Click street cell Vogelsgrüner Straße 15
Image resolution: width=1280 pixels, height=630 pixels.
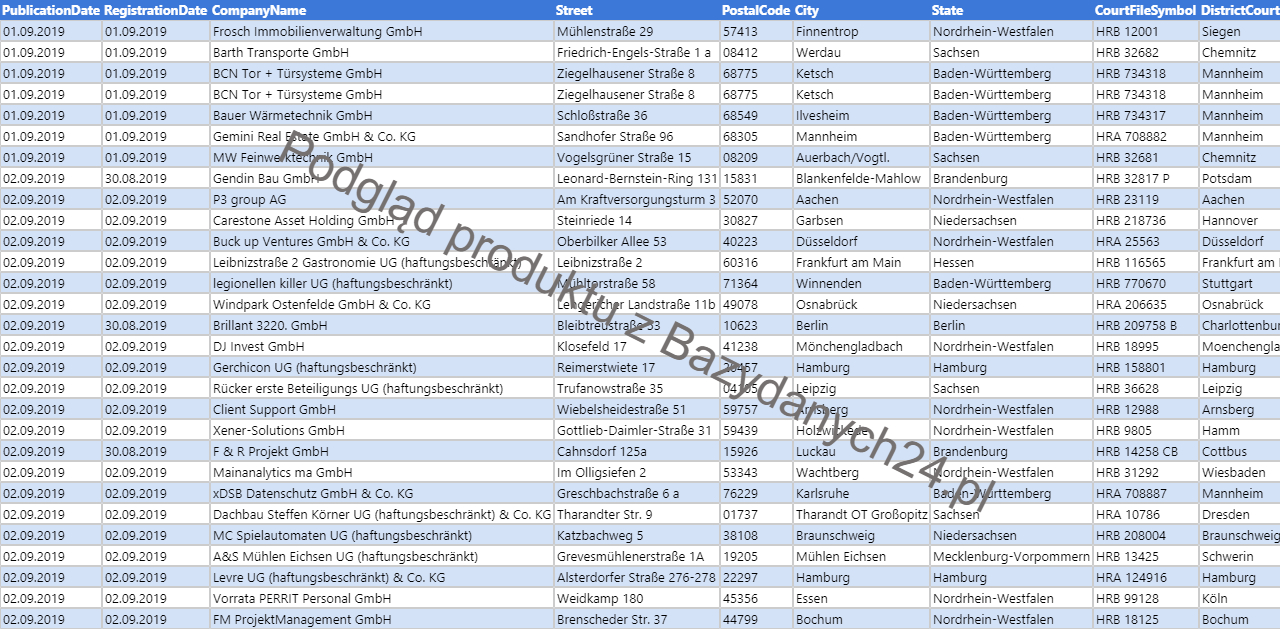coord(636,157)
